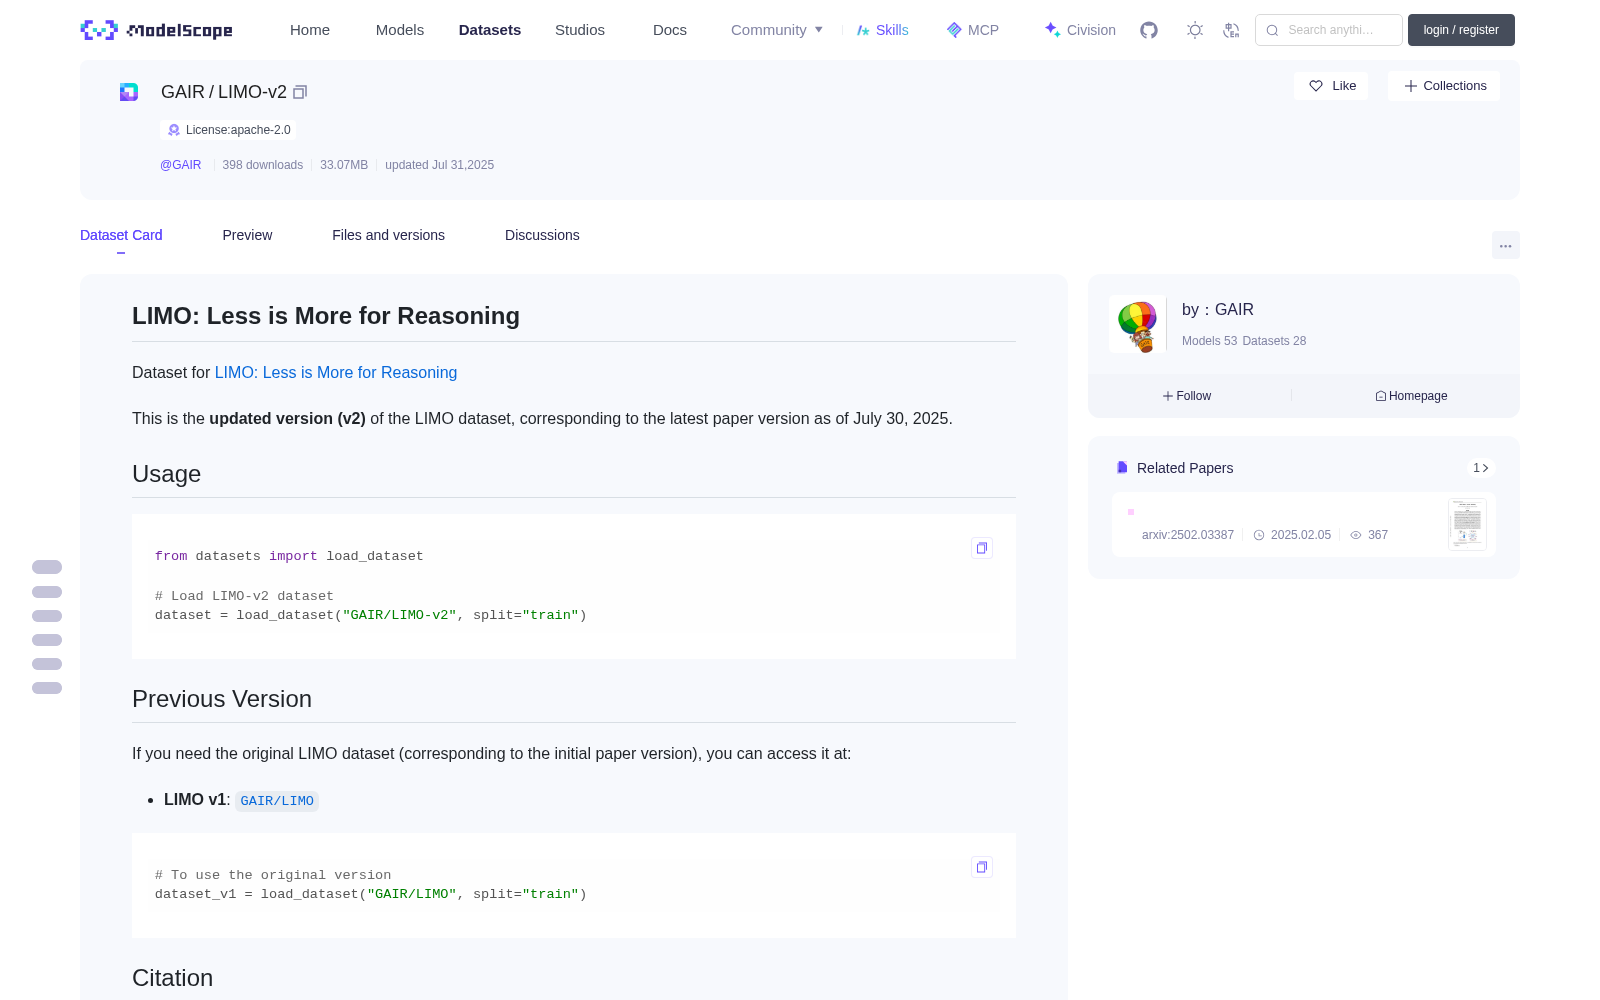
Task: Copy dataset name GAIR/LIMO-v2 icon
Action: pyautogui.click(x=300, y=92)
